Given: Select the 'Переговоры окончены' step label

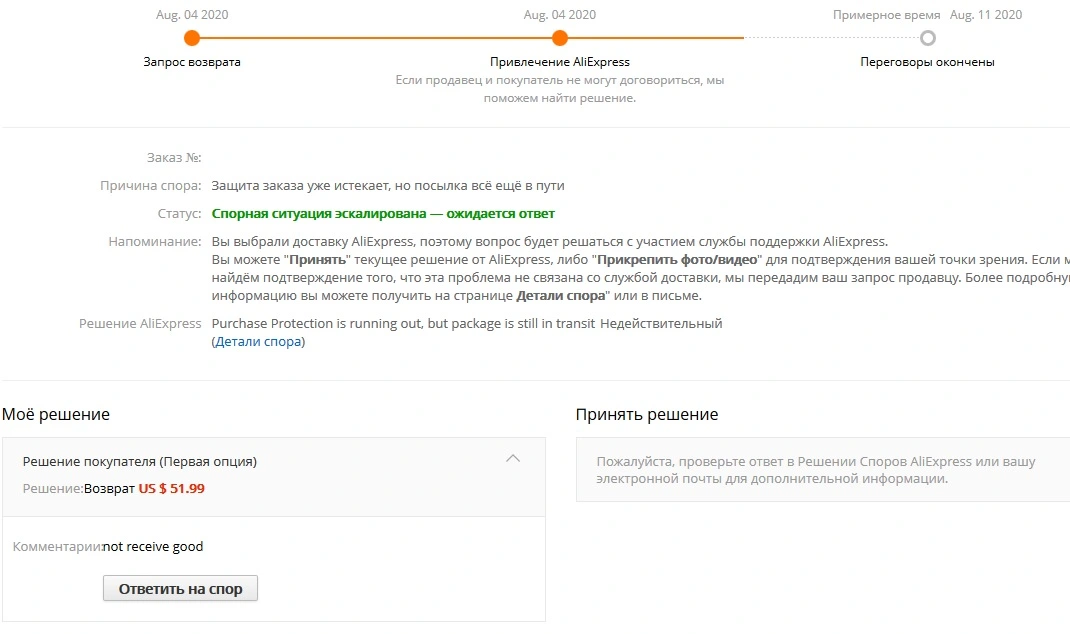Looking at the screenshot, I should (x=927, y=62).
